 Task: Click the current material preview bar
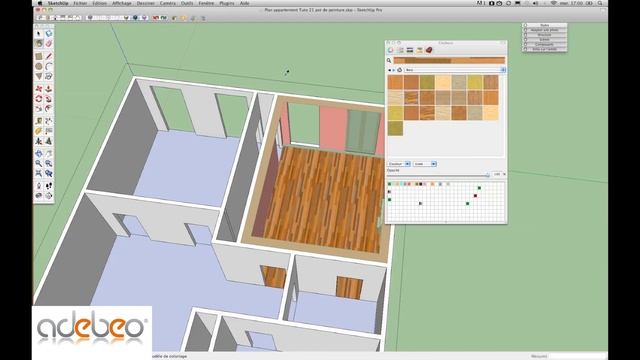click(449, 60)
